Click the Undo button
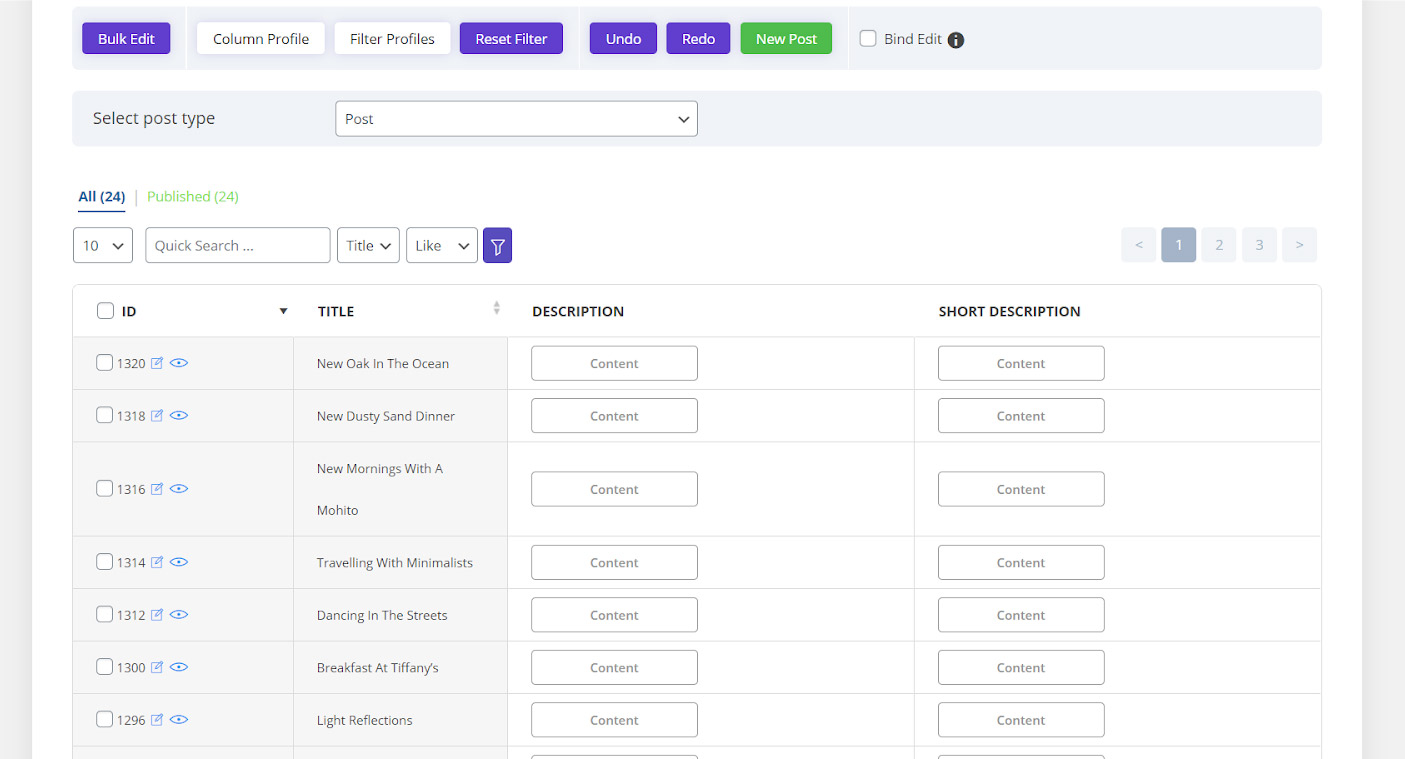Image resolution: width=1405 pixels, height=759 pixels. click(623, 38)
